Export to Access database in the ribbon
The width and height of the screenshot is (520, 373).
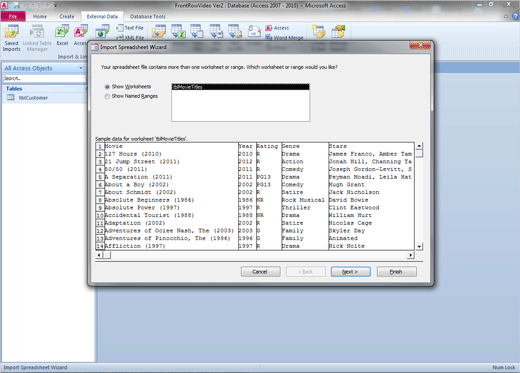277,28
